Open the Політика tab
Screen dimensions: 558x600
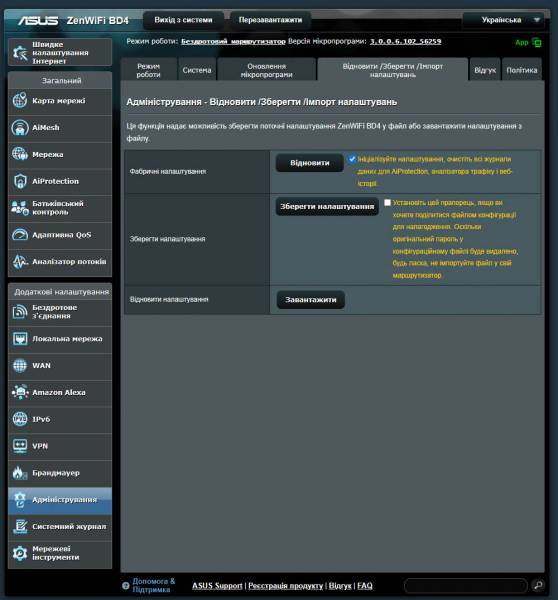click(522, 70)
